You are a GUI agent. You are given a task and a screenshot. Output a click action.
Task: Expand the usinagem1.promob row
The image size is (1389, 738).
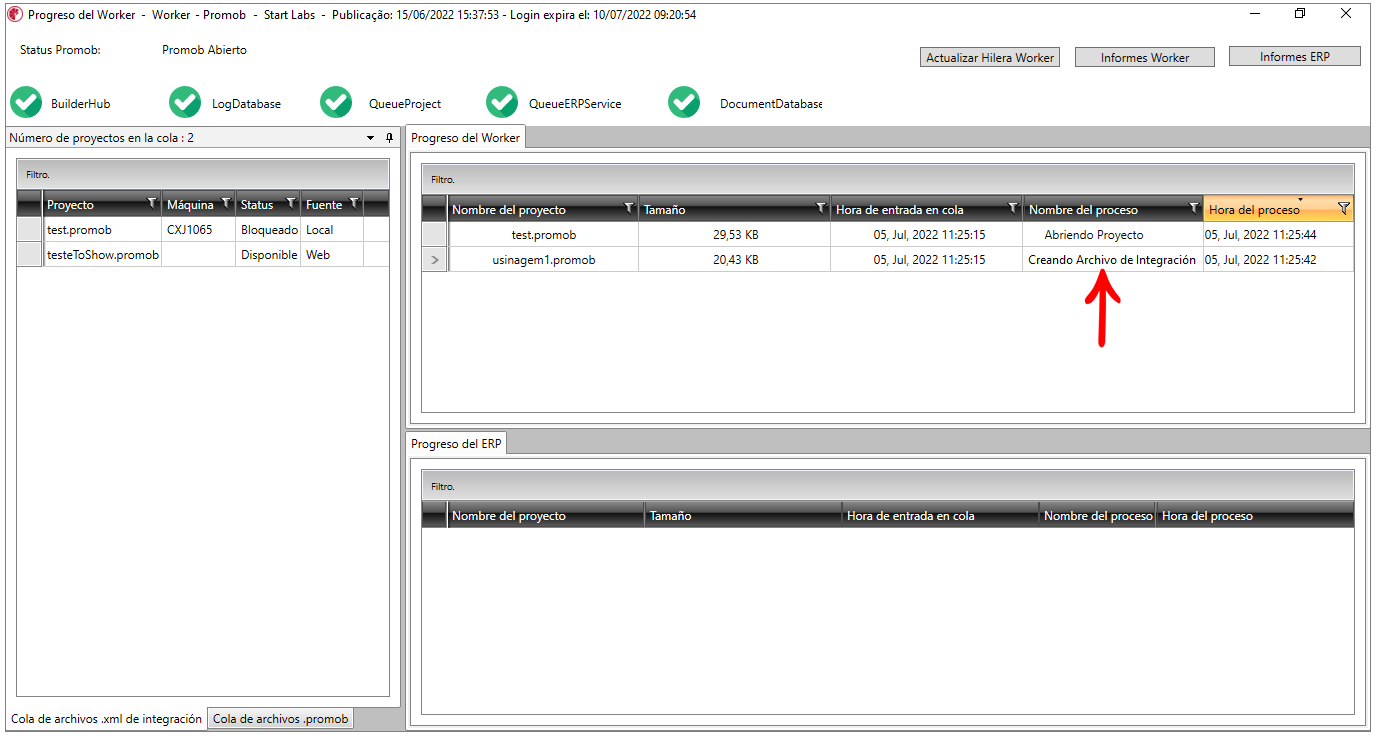(434, 260)
